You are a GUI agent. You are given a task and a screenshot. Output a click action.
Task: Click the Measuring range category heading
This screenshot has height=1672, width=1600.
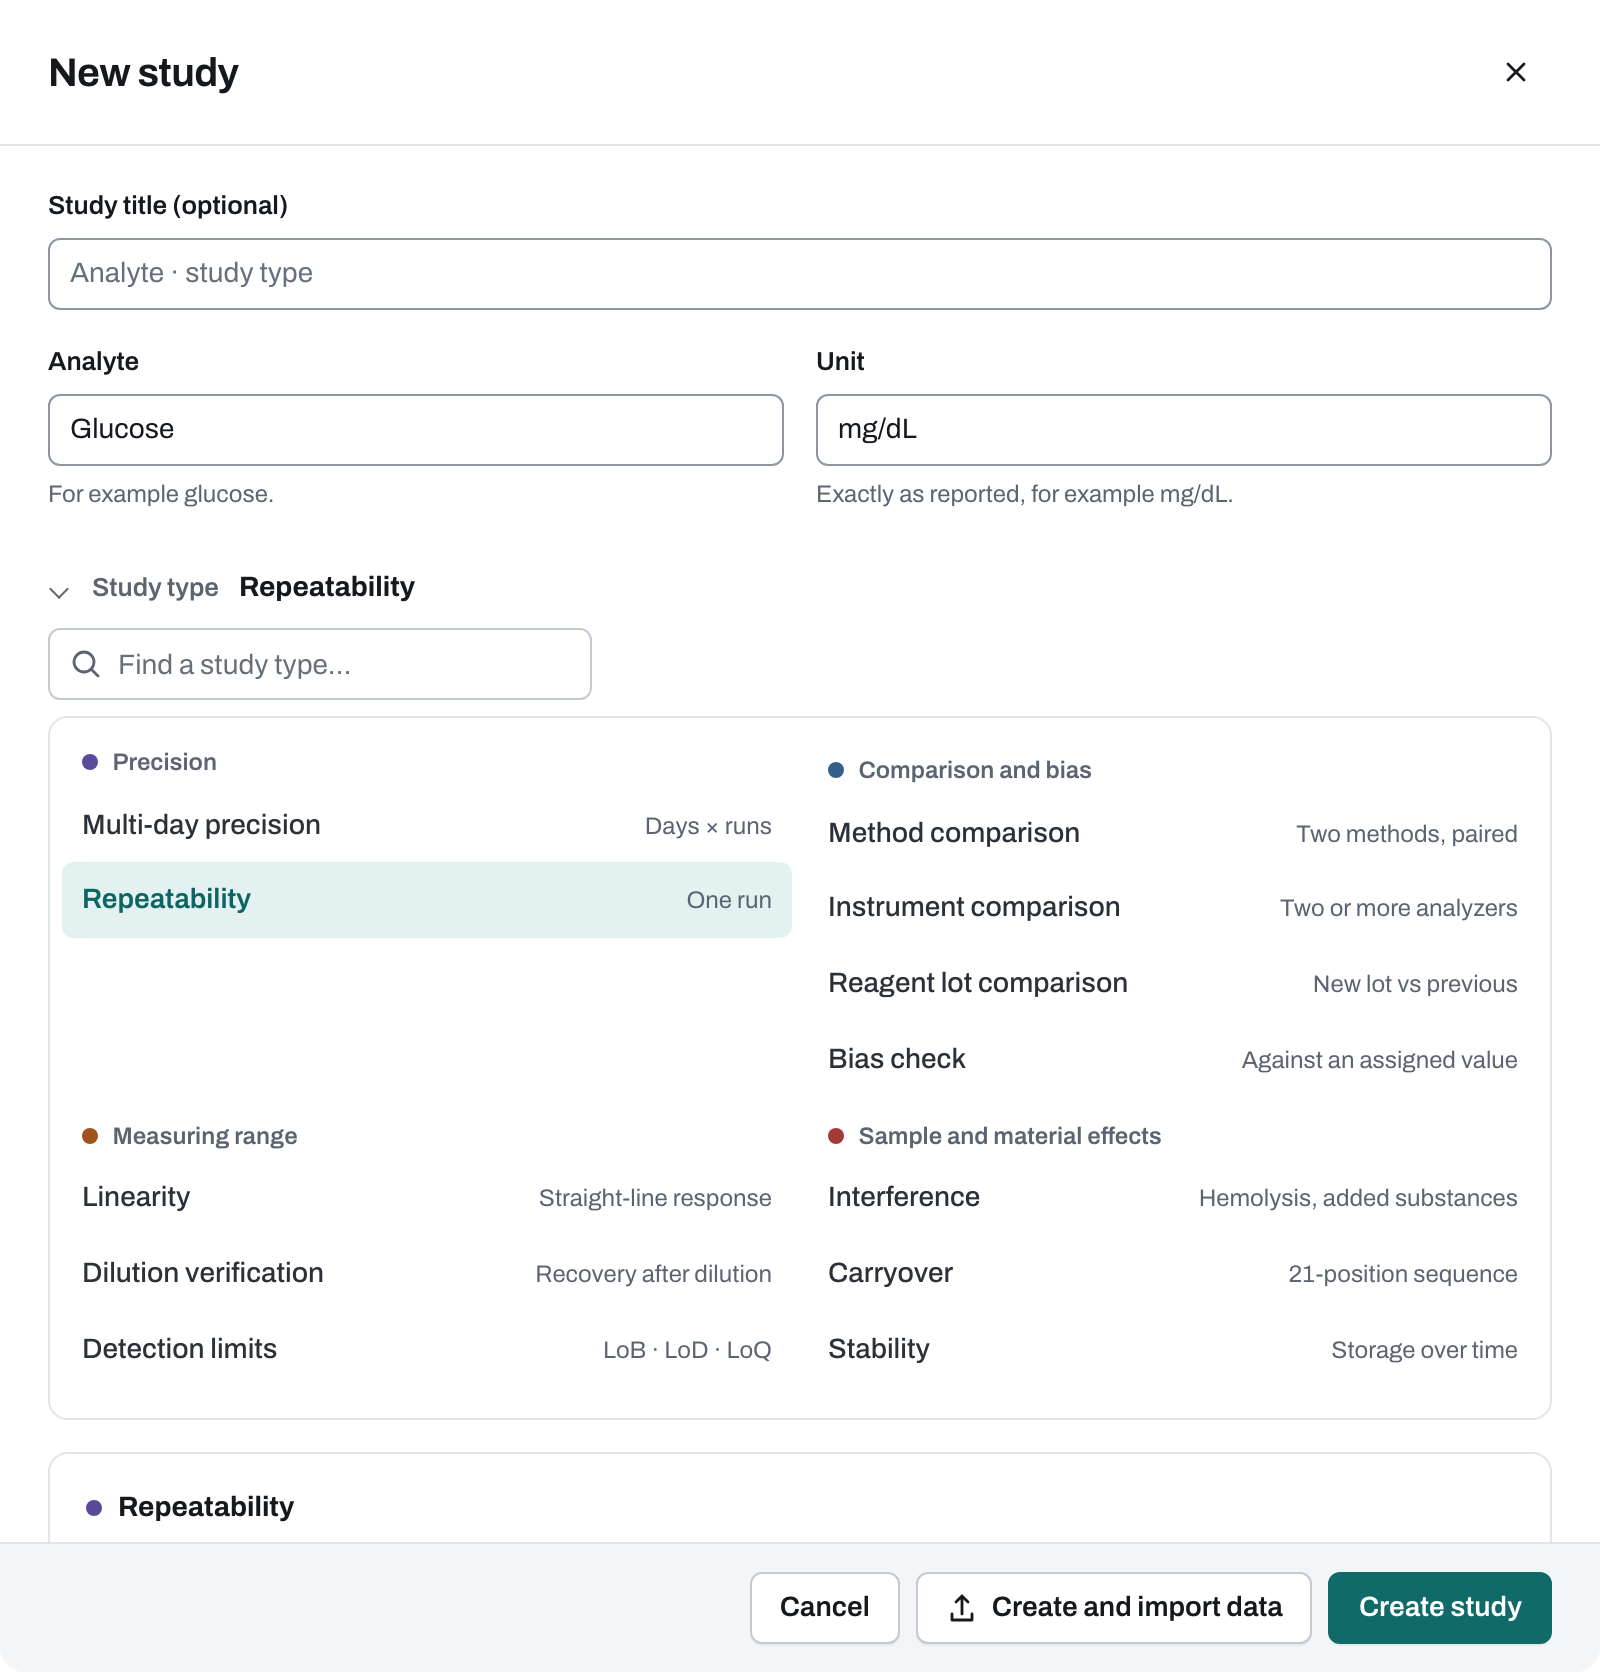(205, 1136)
